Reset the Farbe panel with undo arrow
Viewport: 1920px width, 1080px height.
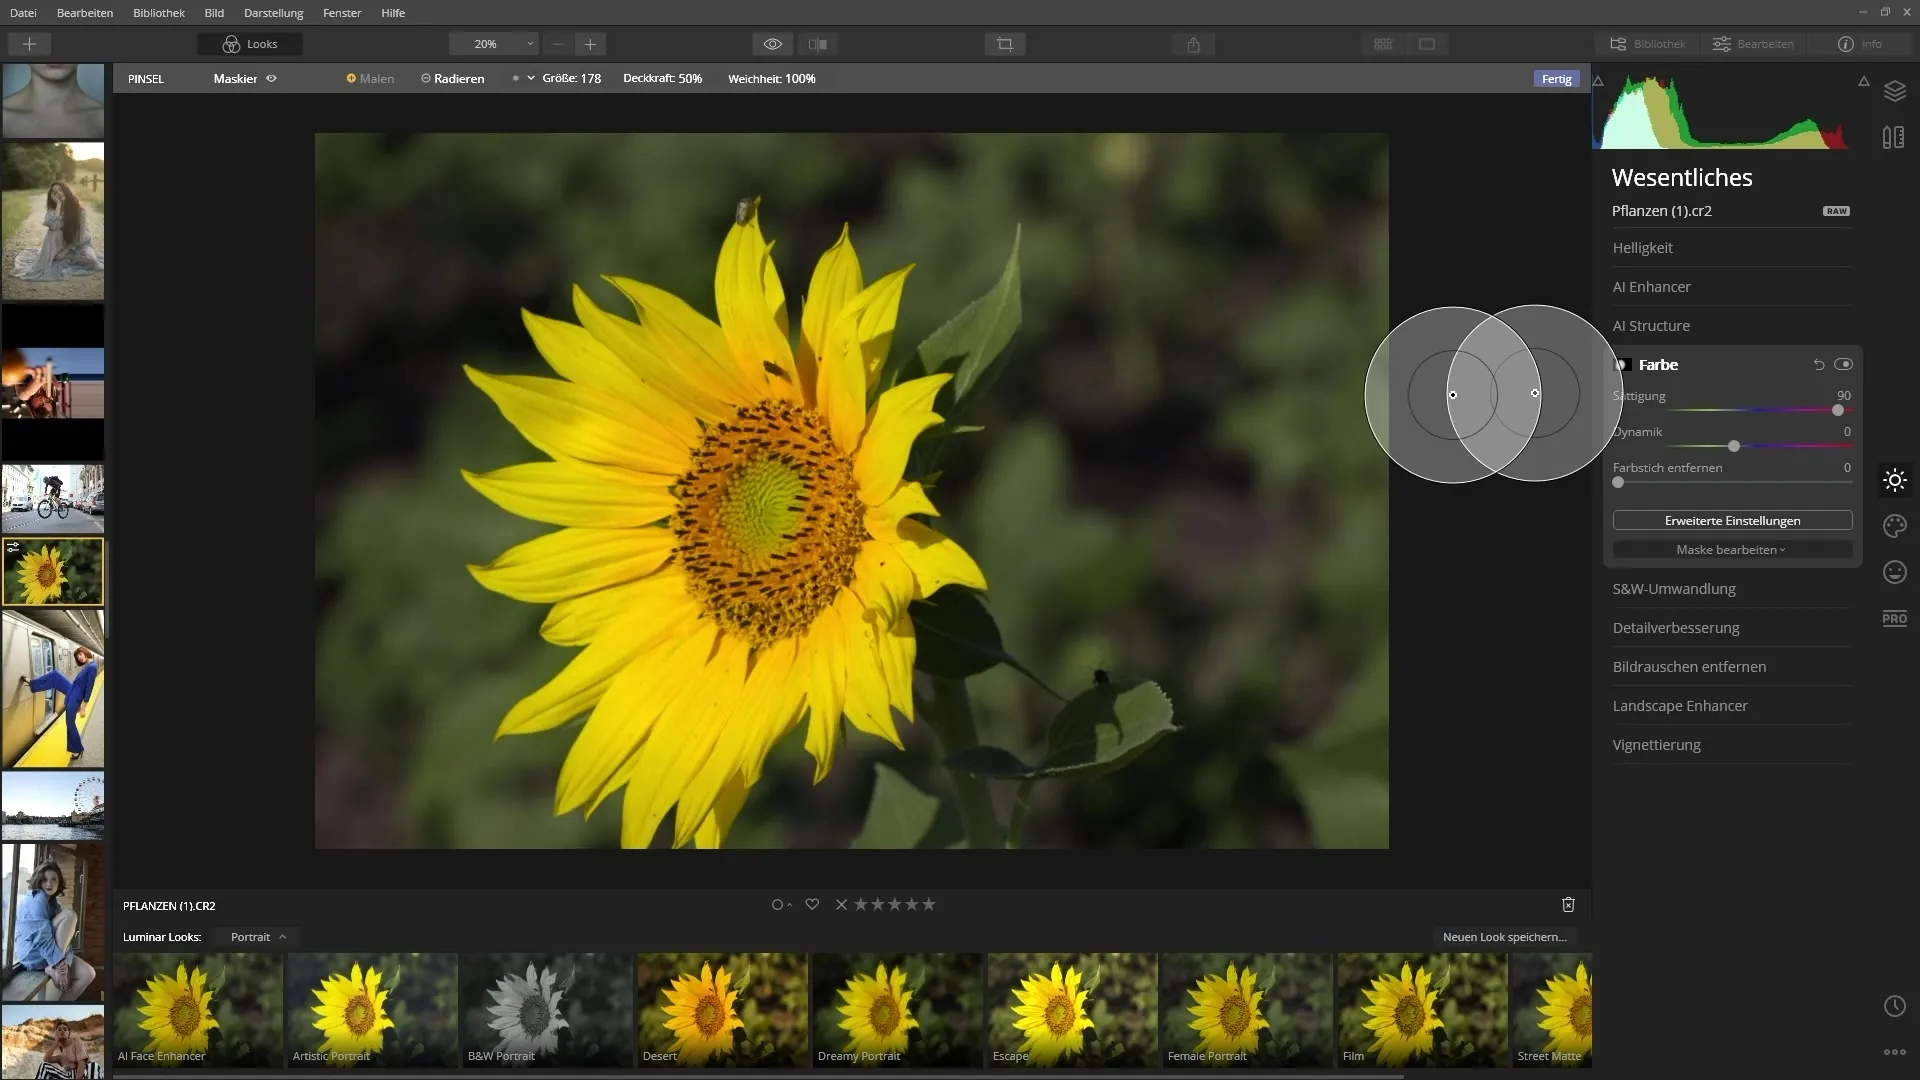[x=1819, y=365]
